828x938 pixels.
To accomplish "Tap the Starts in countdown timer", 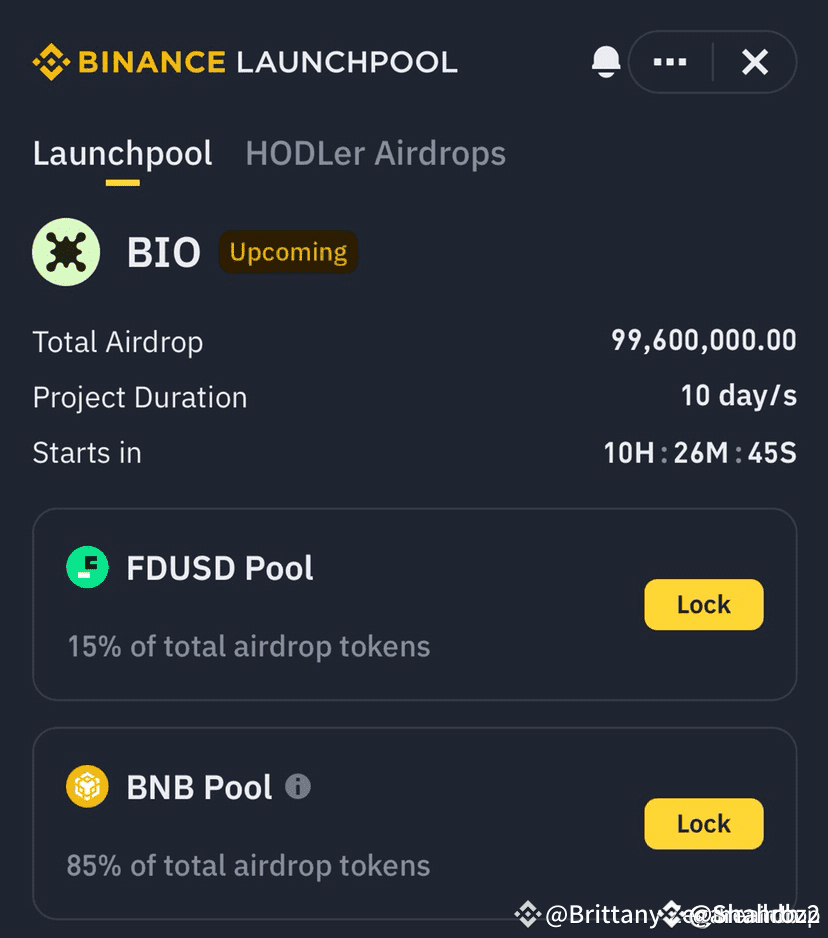I will (700, 453).
